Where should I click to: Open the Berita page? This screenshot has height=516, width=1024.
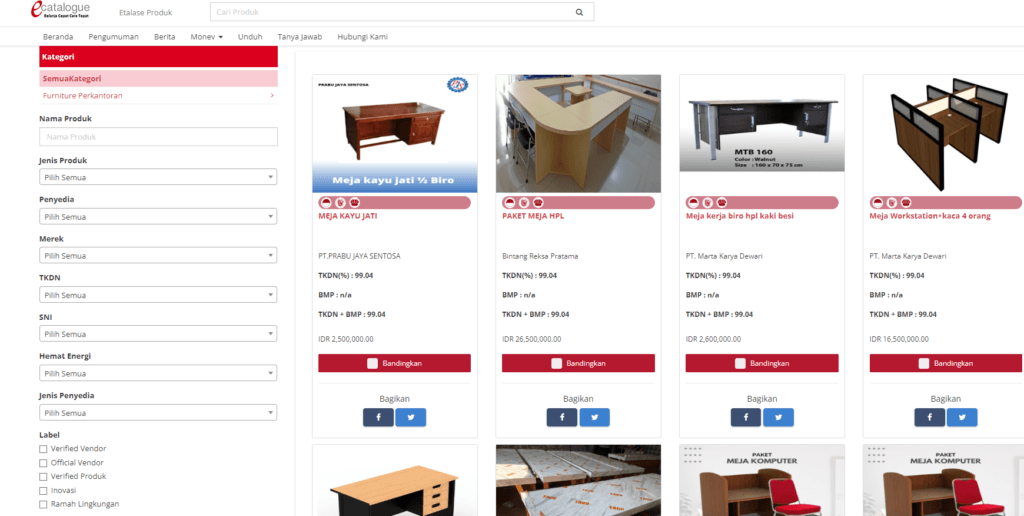tap(165, 37)
